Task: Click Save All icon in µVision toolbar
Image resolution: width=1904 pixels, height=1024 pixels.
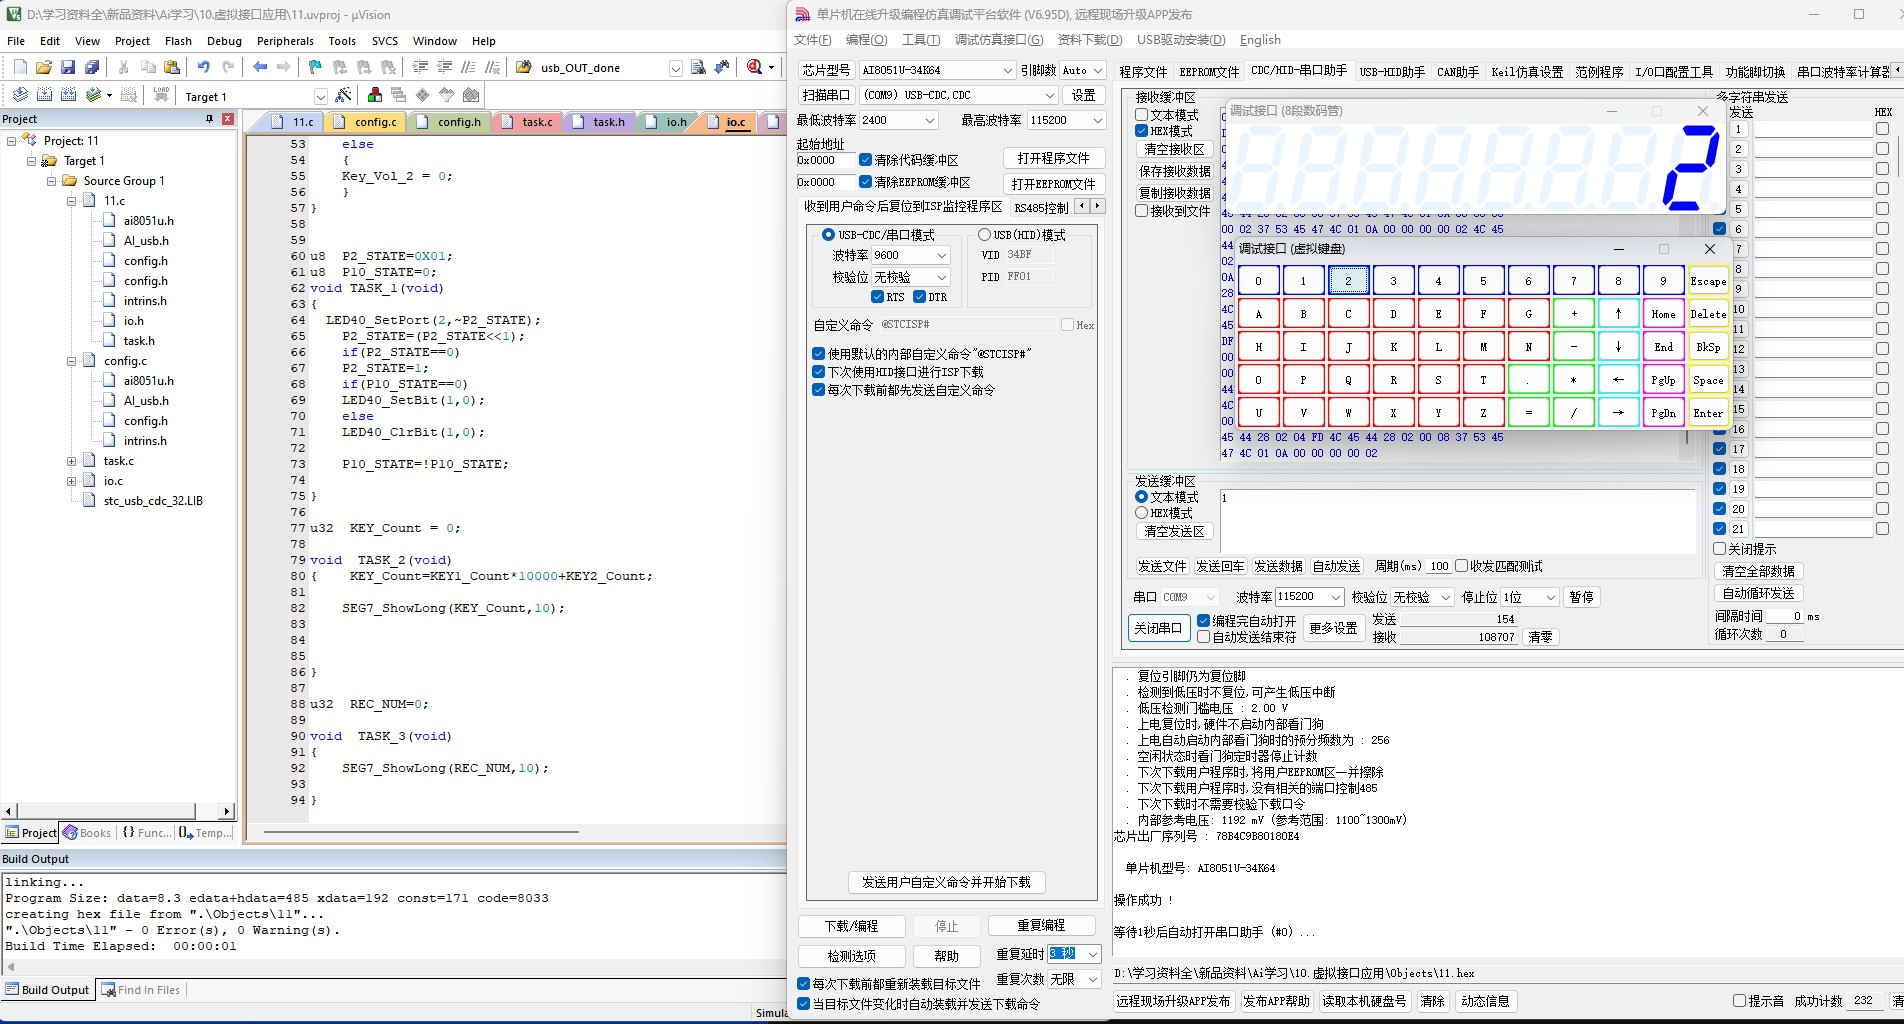Action: (x=92, y=67)
